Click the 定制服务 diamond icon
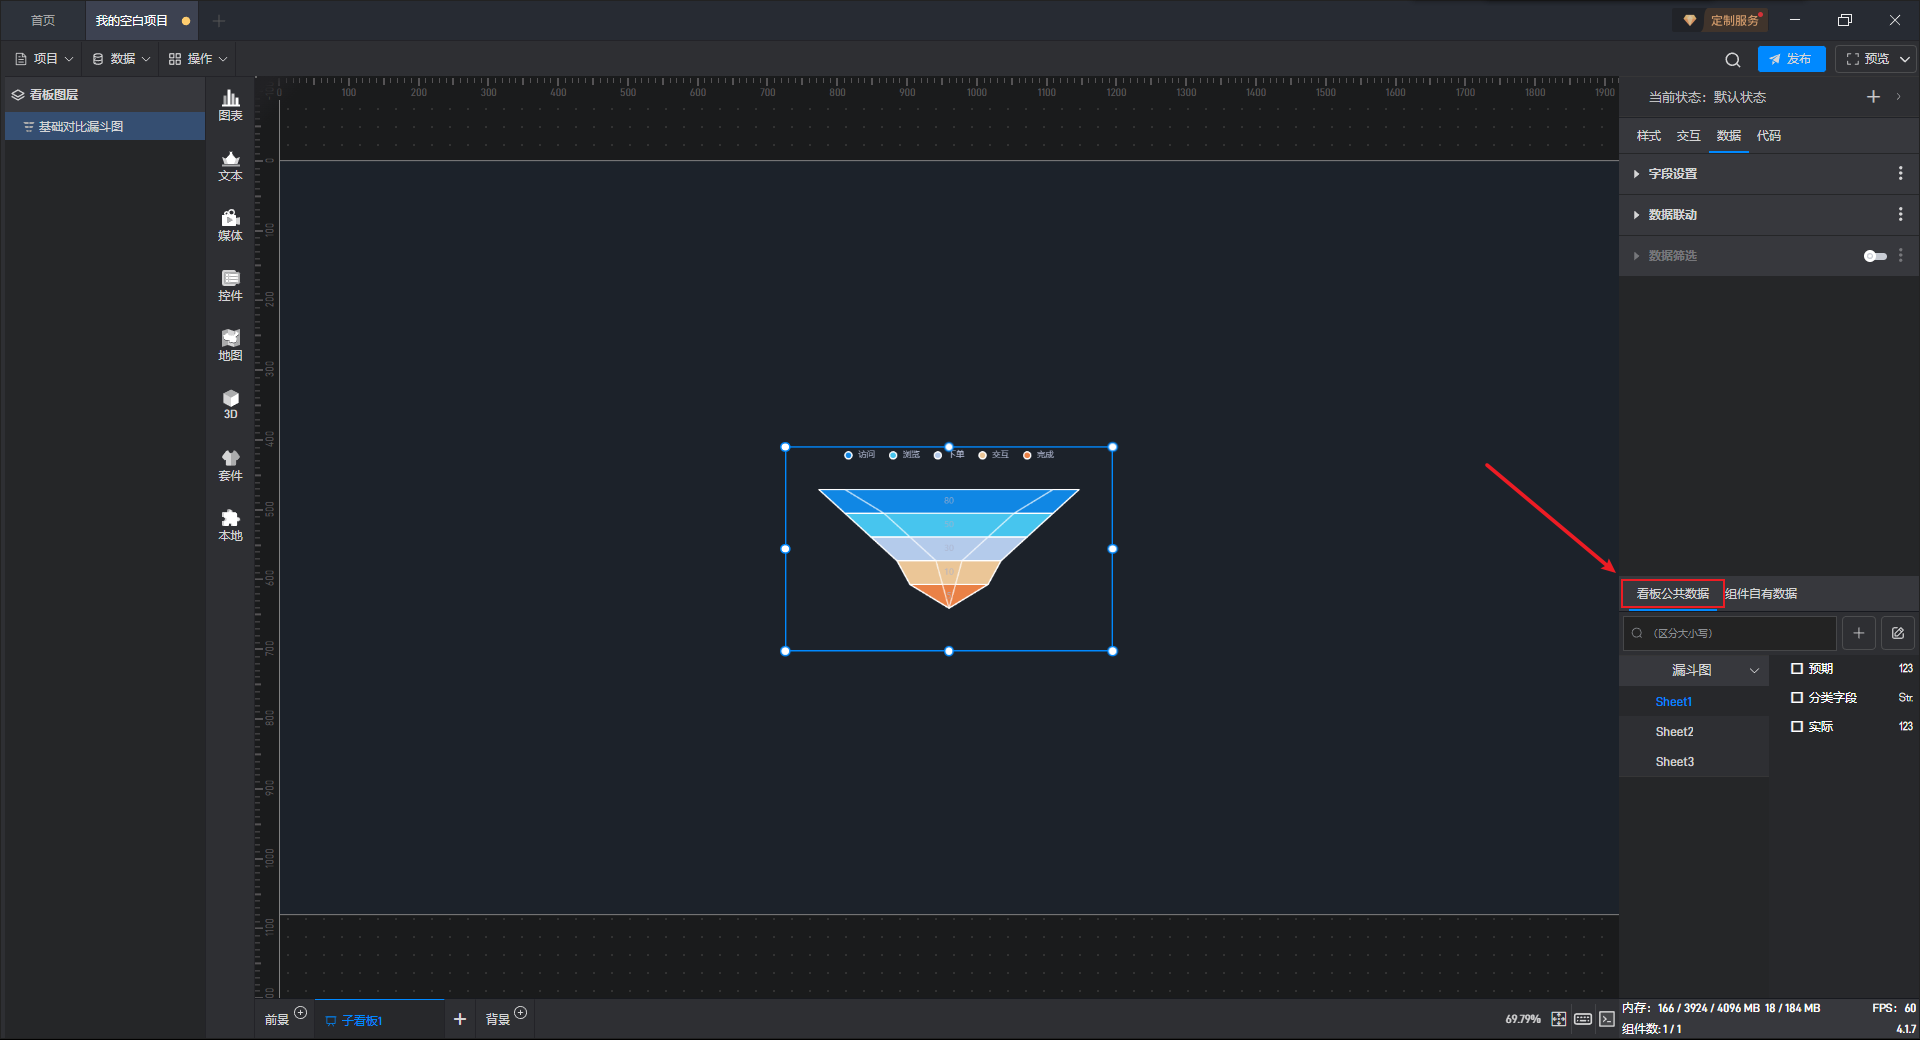 point(1690,20)
